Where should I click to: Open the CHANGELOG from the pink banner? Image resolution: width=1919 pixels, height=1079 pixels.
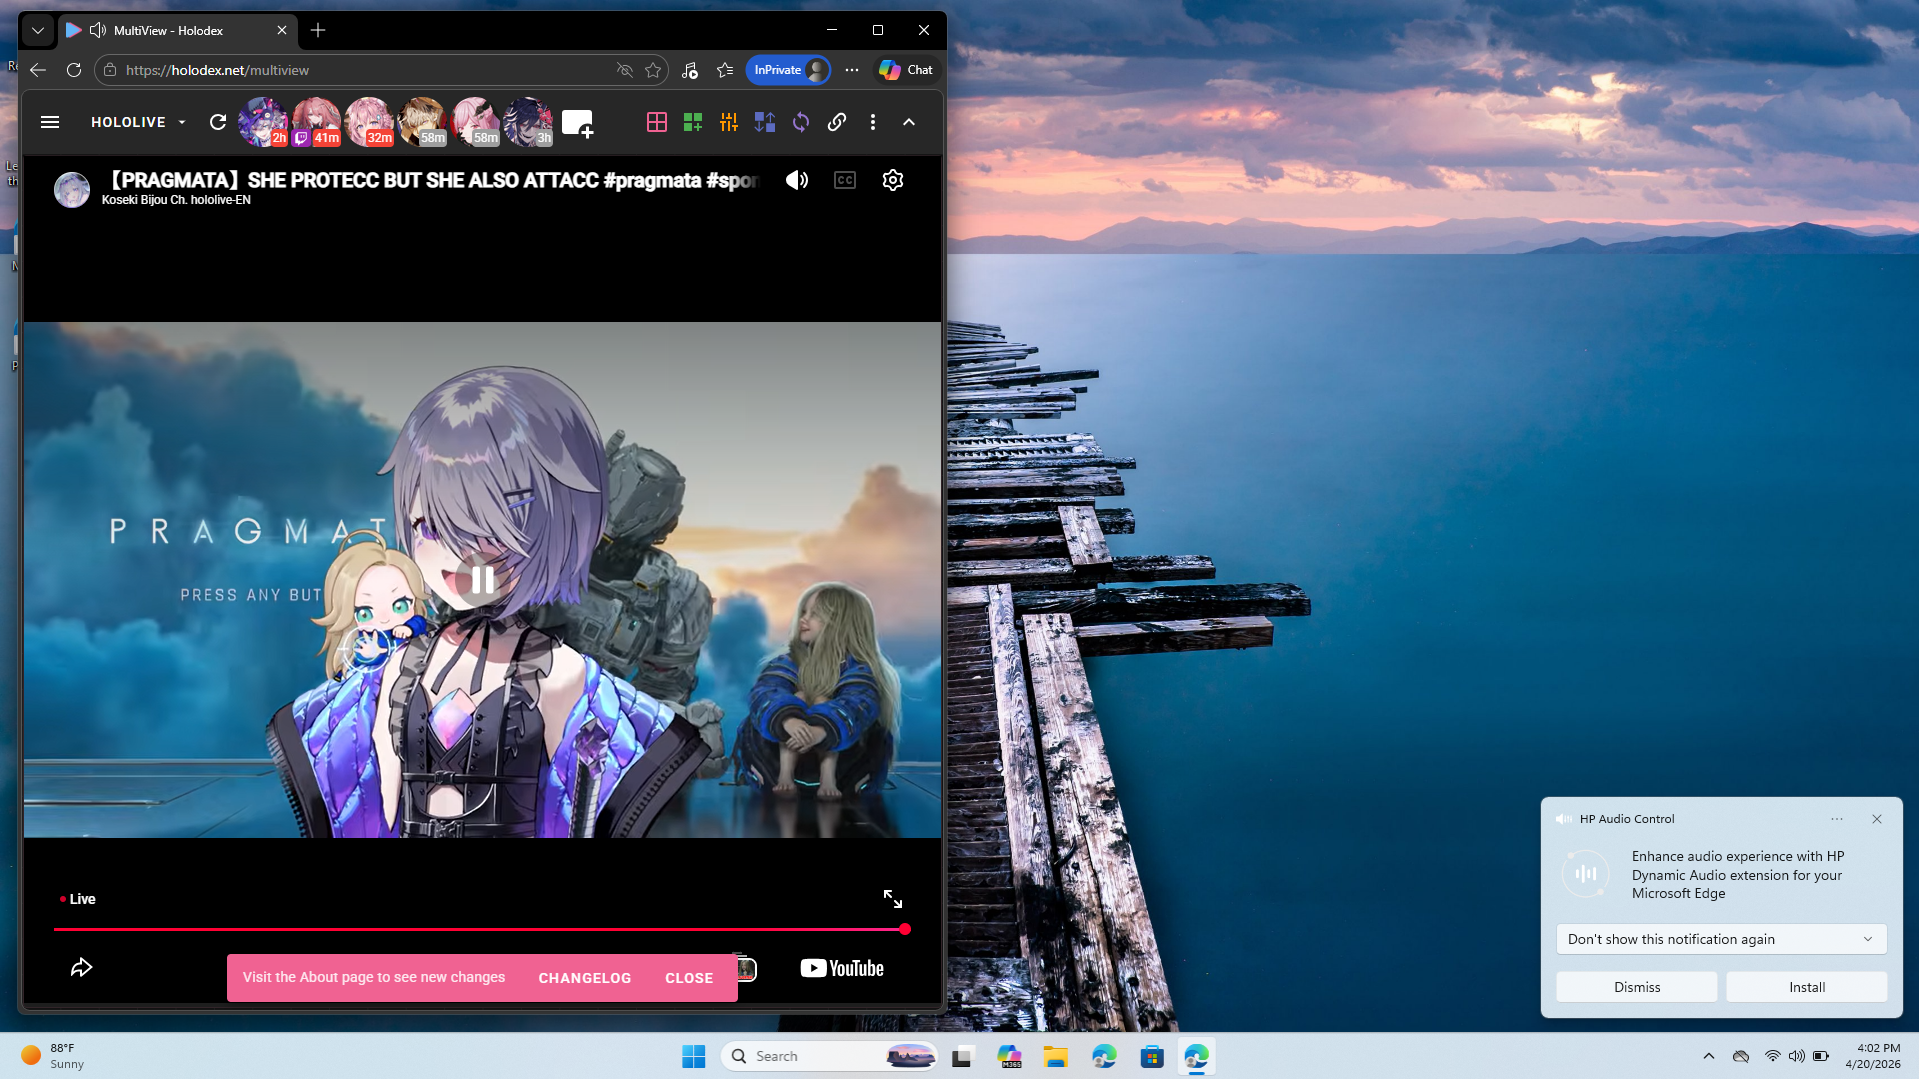click(x=585, y=978)
